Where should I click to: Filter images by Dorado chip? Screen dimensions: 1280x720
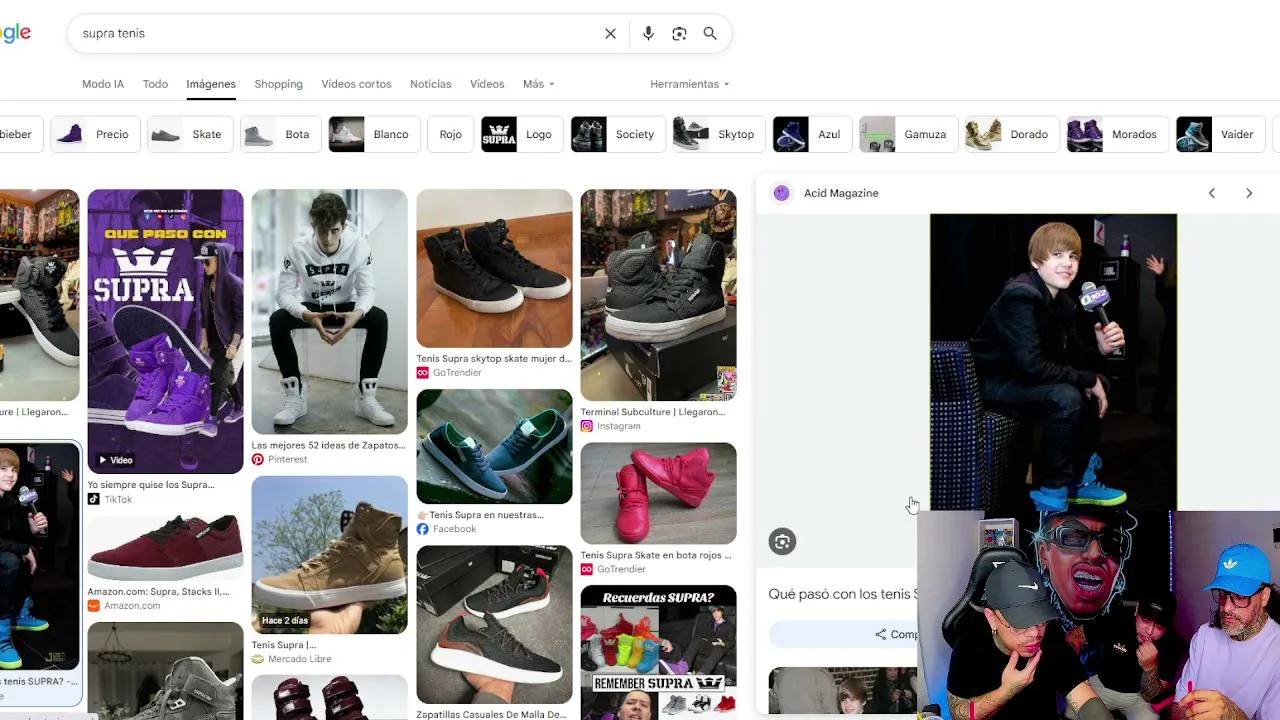point(1011,134)
